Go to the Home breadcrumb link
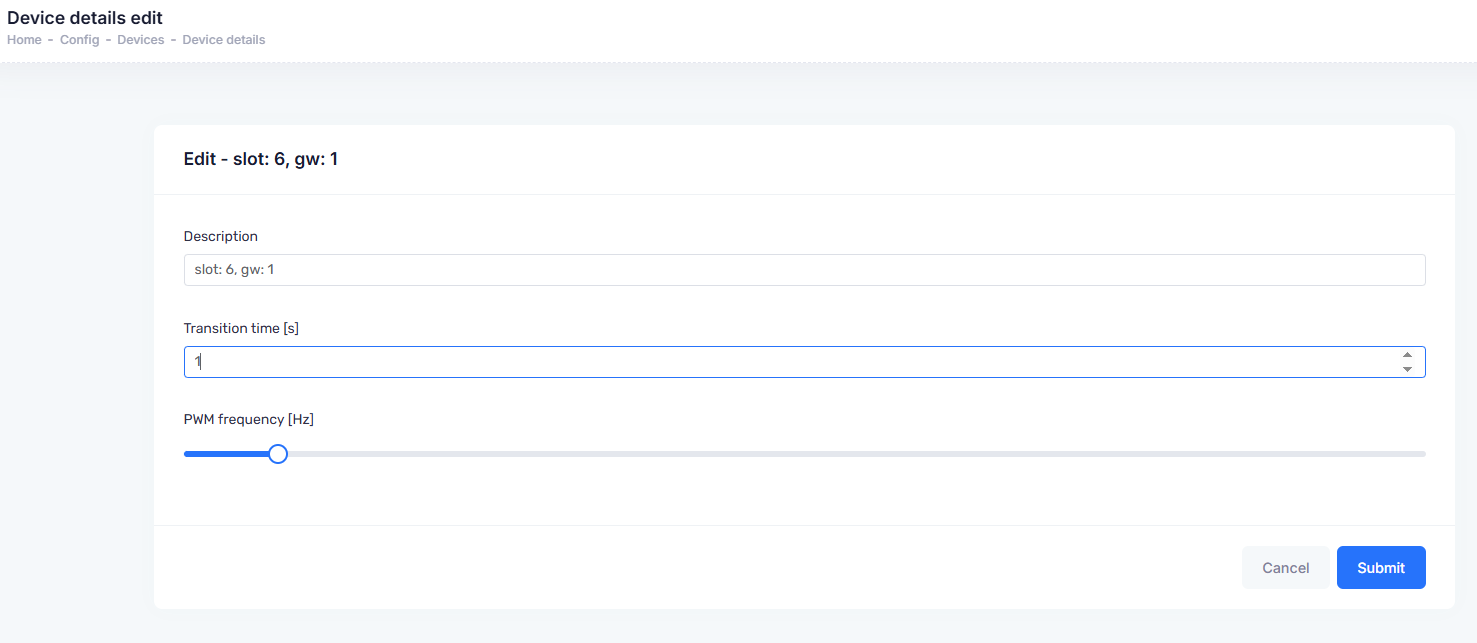 click(24, 40)
